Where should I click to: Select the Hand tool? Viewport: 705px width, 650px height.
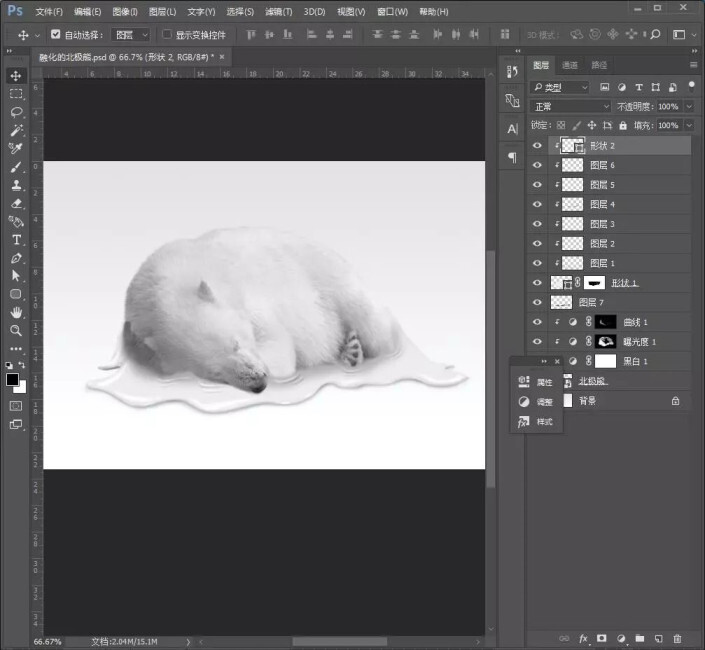click(x=17, y=312)
